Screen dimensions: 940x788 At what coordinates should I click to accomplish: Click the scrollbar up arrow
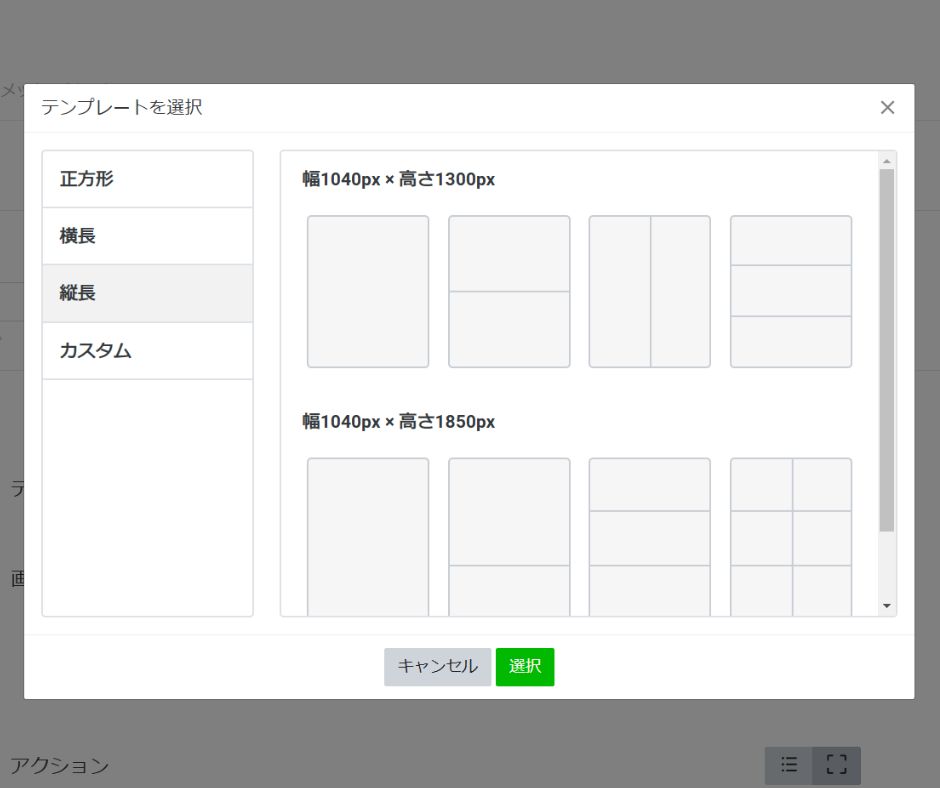coord(886,160)
